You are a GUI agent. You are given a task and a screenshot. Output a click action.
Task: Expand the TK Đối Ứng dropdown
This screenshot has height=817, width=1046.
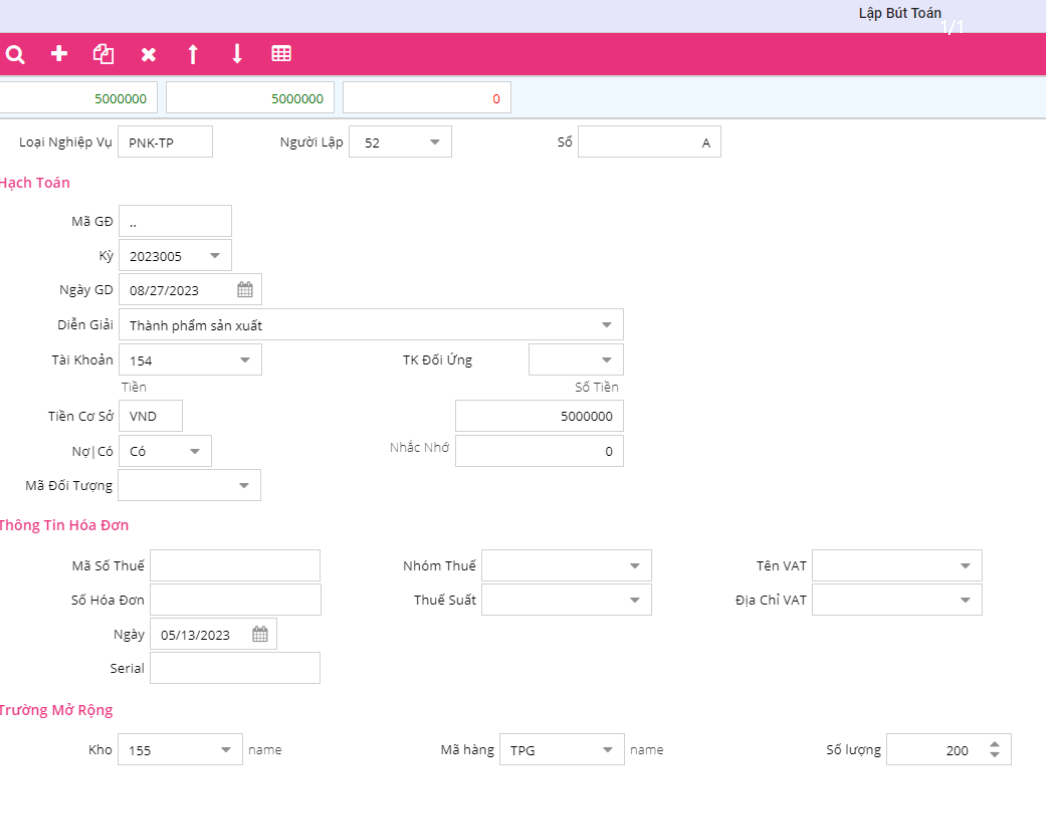606,360
